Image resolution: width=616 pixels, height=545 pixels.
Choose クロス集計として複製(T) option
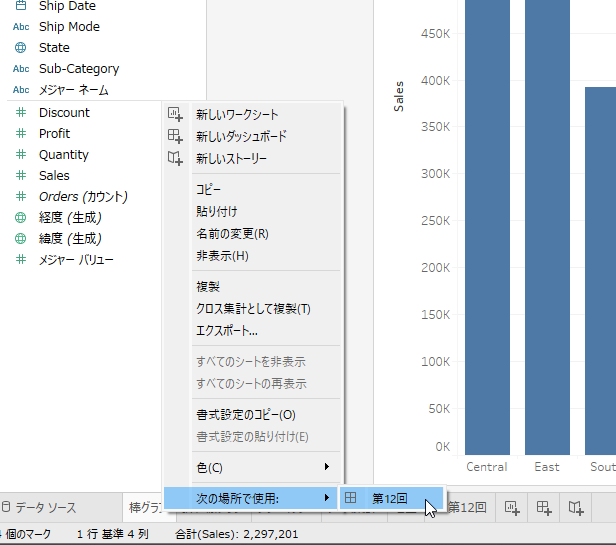(253, 309)
